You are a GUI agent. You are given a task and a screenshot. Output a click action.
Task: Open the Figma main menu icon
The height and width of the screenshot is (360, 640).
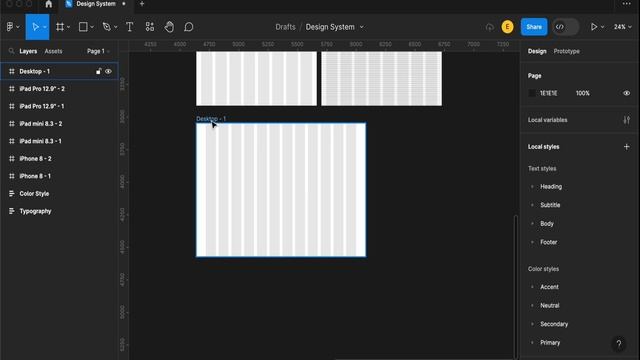tap(10, 27)
